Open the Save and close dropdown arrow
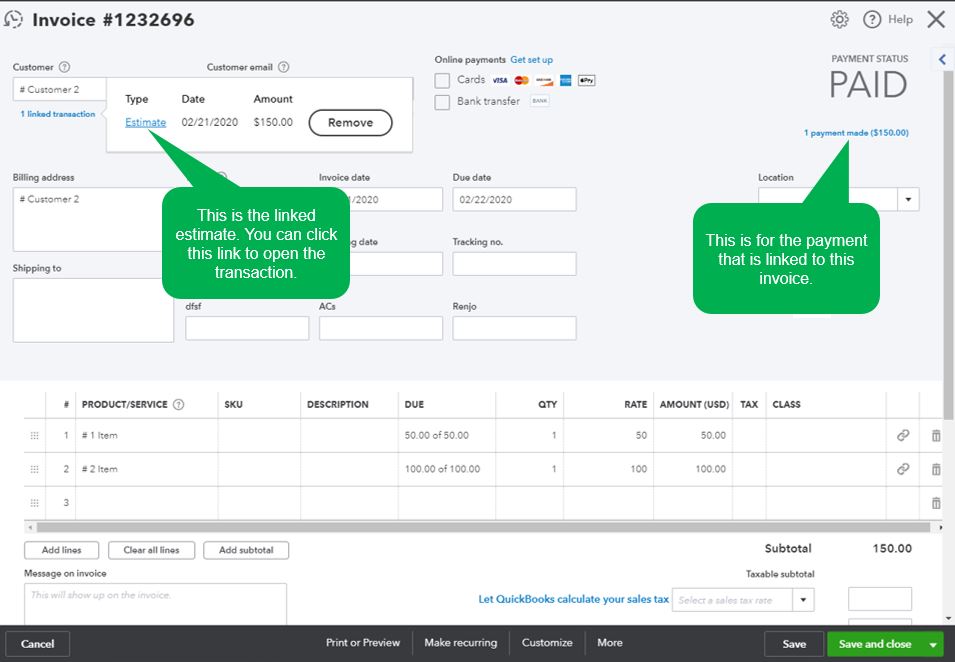 point(933,644)
